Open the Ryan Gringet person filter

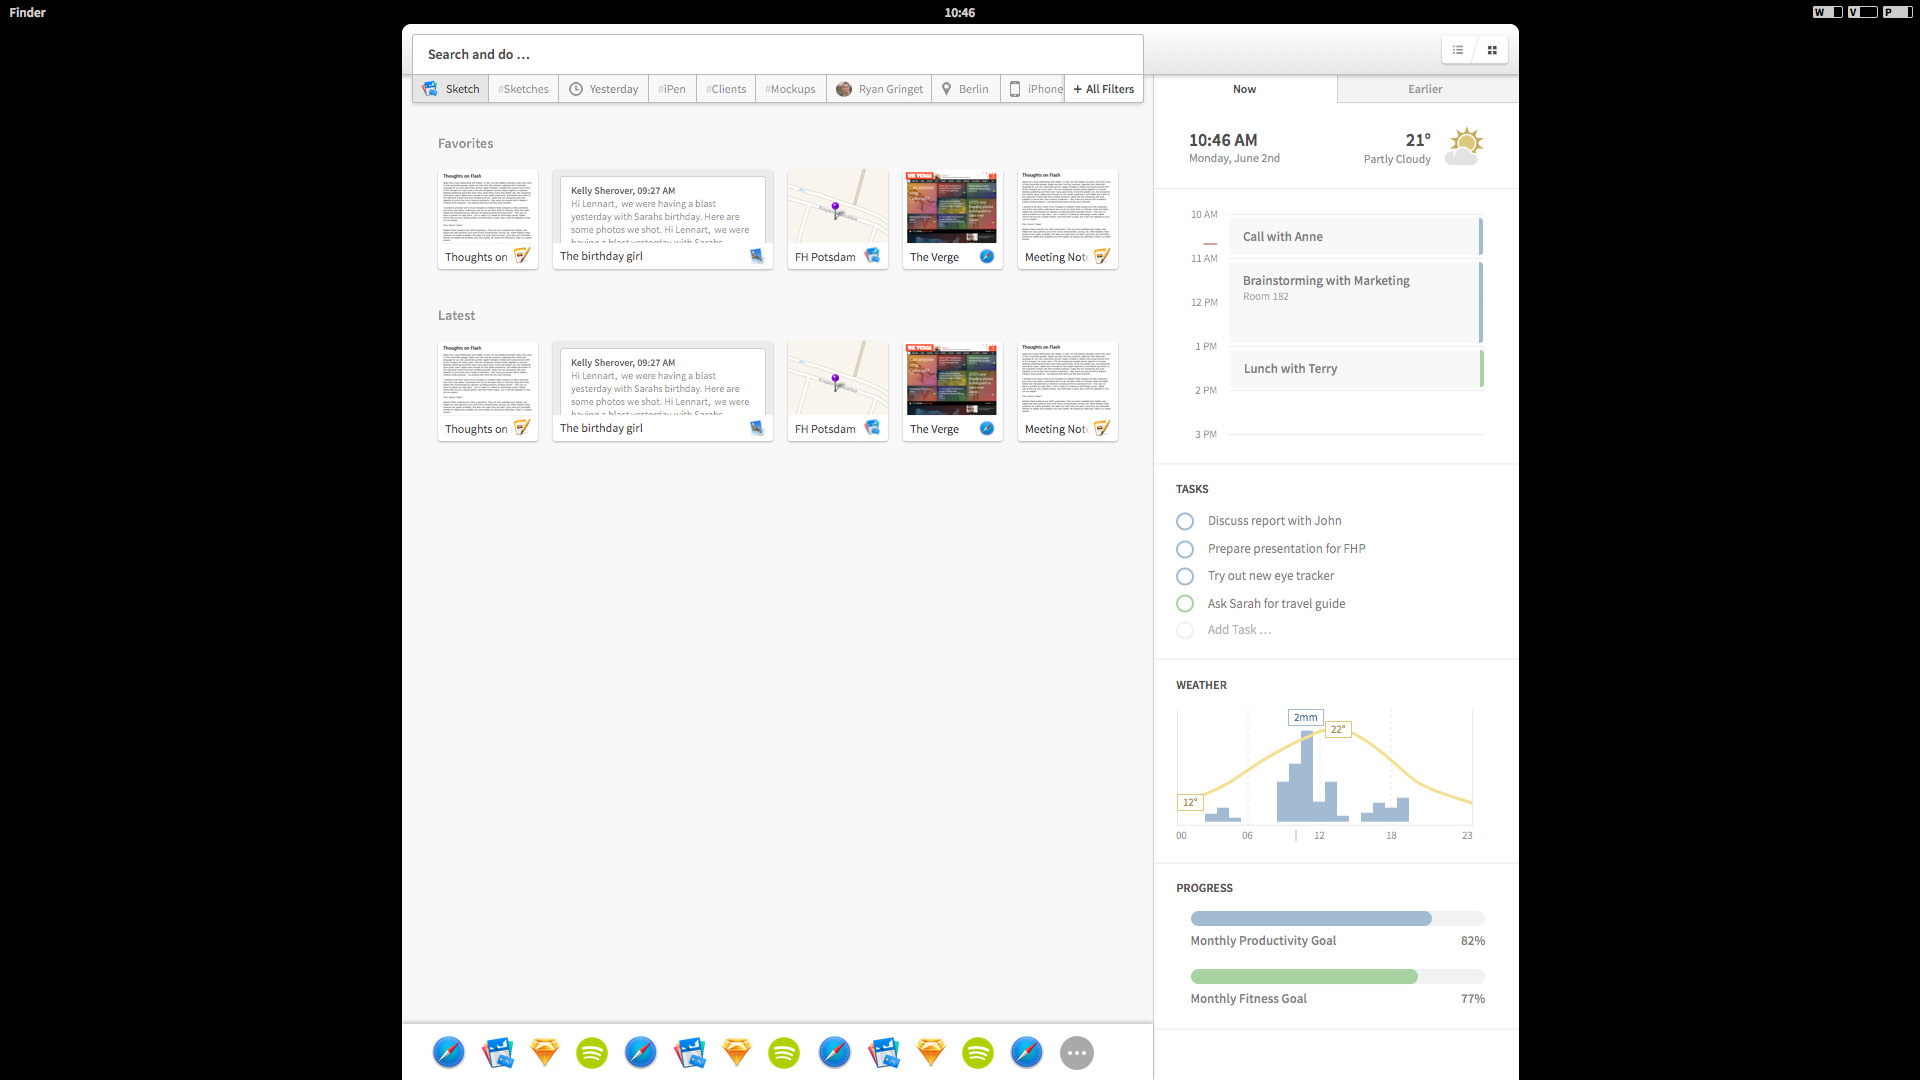[x=878, y=89]
